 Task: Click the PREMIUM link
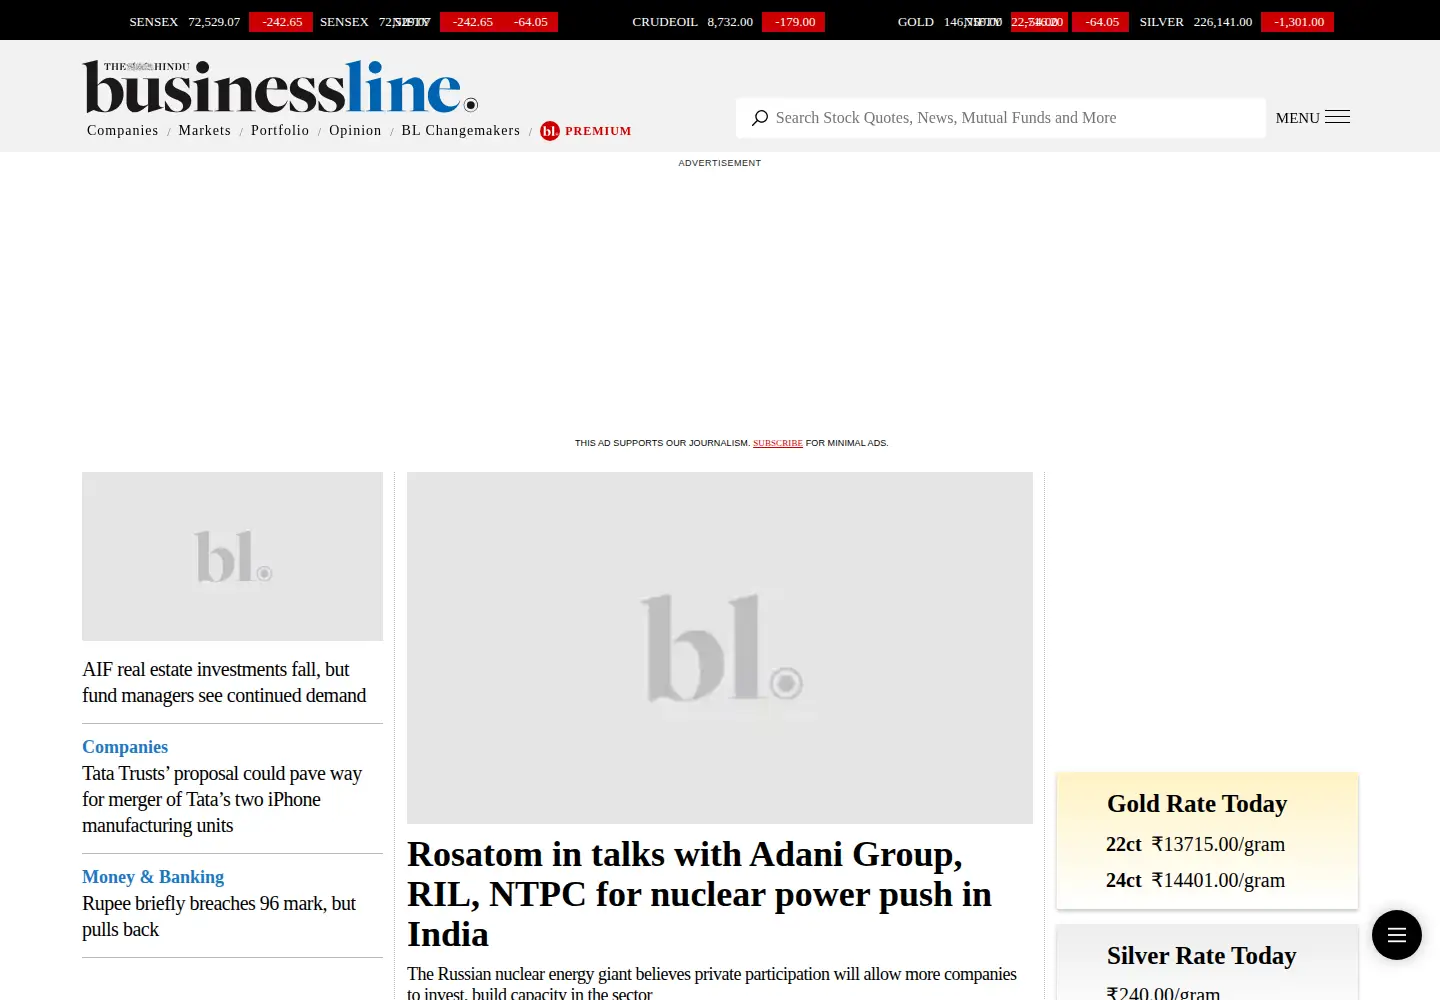point(598,131)
